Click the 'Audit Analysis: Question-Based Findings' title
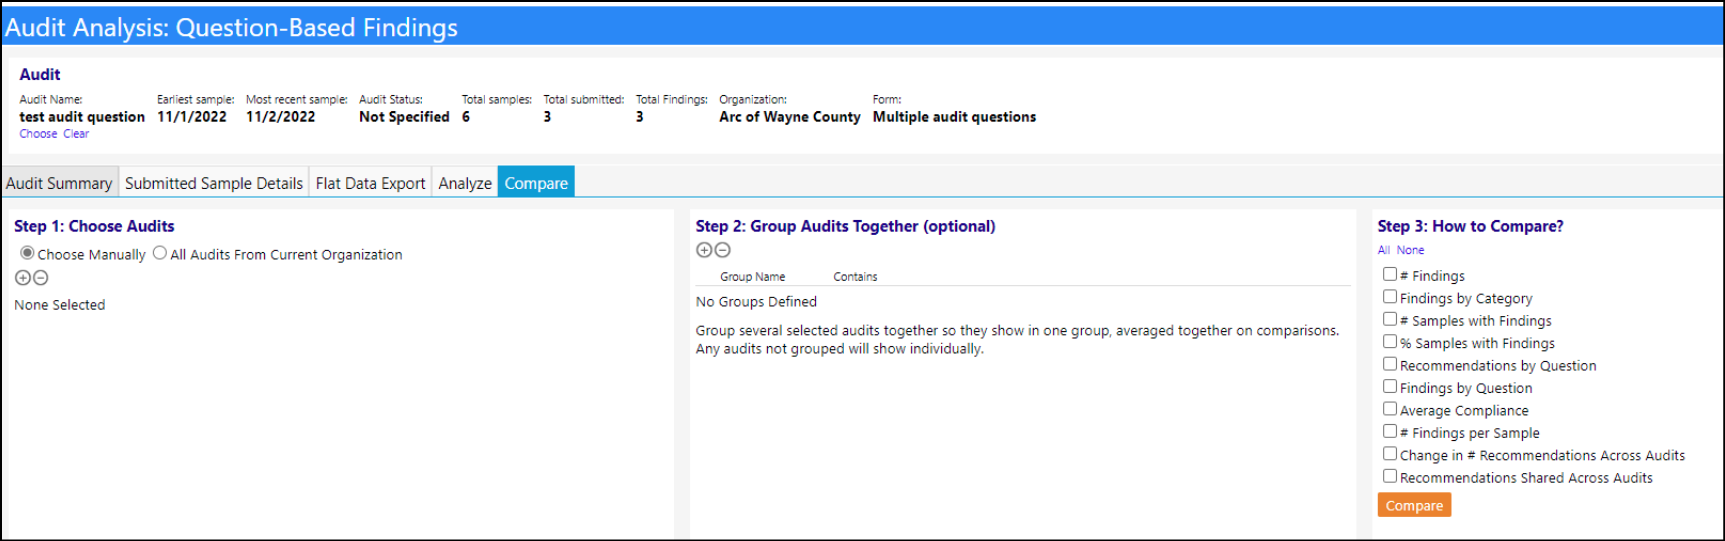 point(231,28)
